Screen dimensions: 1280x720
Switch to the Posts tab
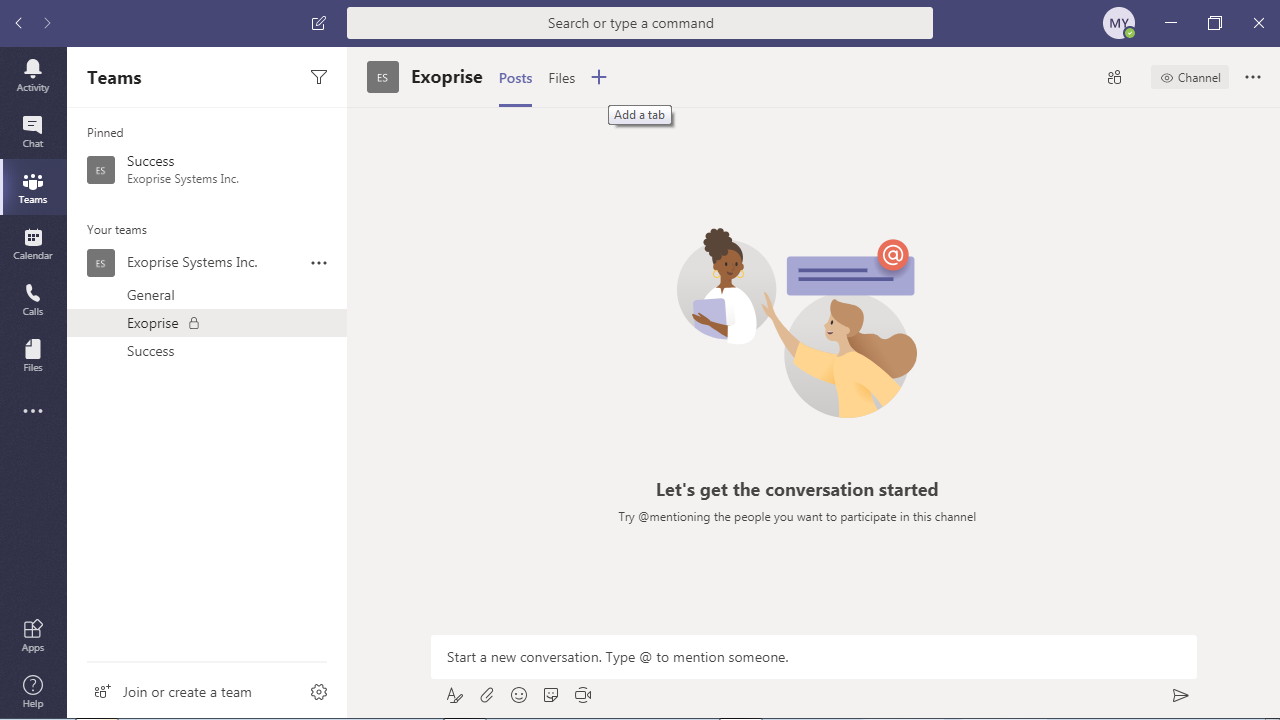coord(516,78)
